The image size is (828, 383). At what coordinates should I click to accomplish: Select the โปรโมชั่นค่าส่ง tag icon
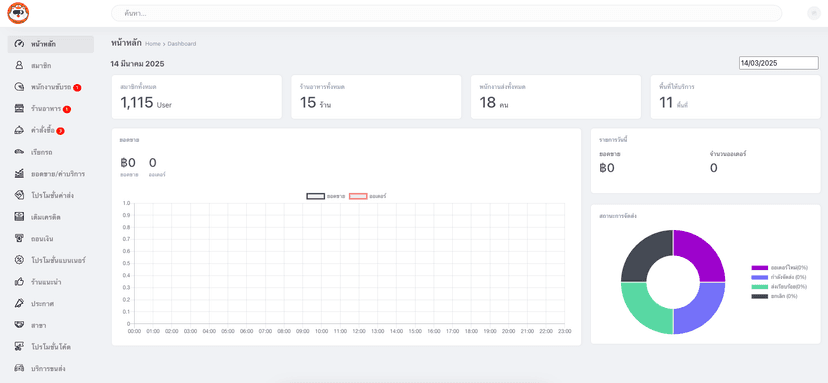[x=20, y=195]
